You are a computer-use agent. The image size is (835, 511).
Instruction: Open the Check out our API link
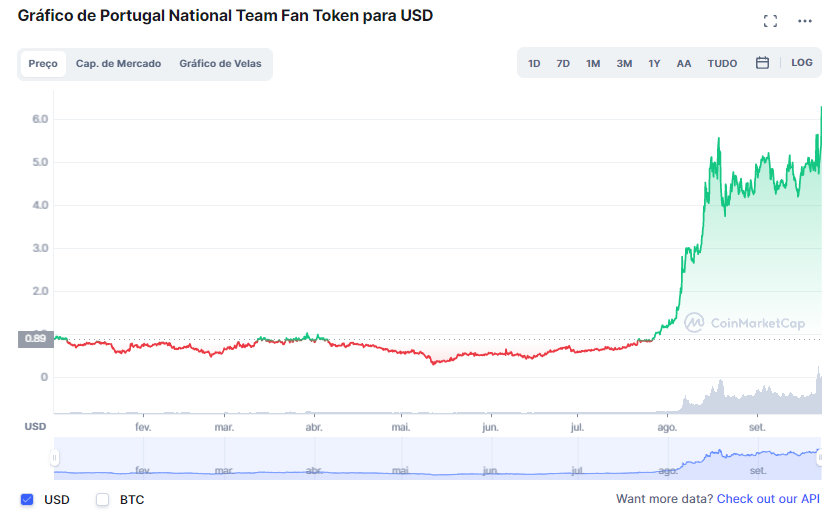click(768, 499)
